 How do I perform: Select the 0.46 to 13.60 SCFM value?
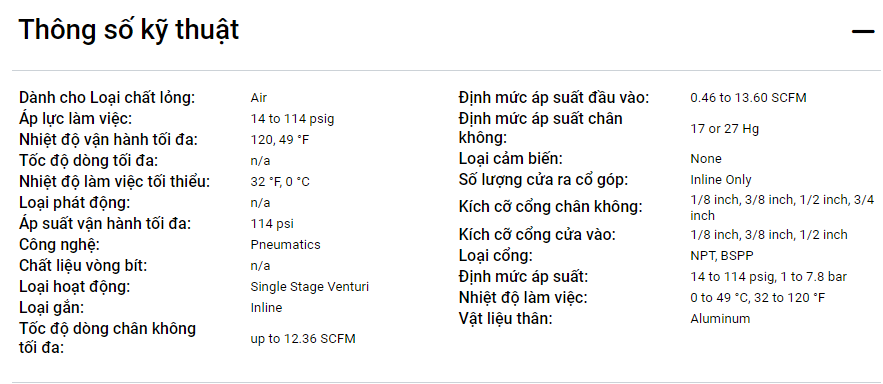[x=748, y=98]
